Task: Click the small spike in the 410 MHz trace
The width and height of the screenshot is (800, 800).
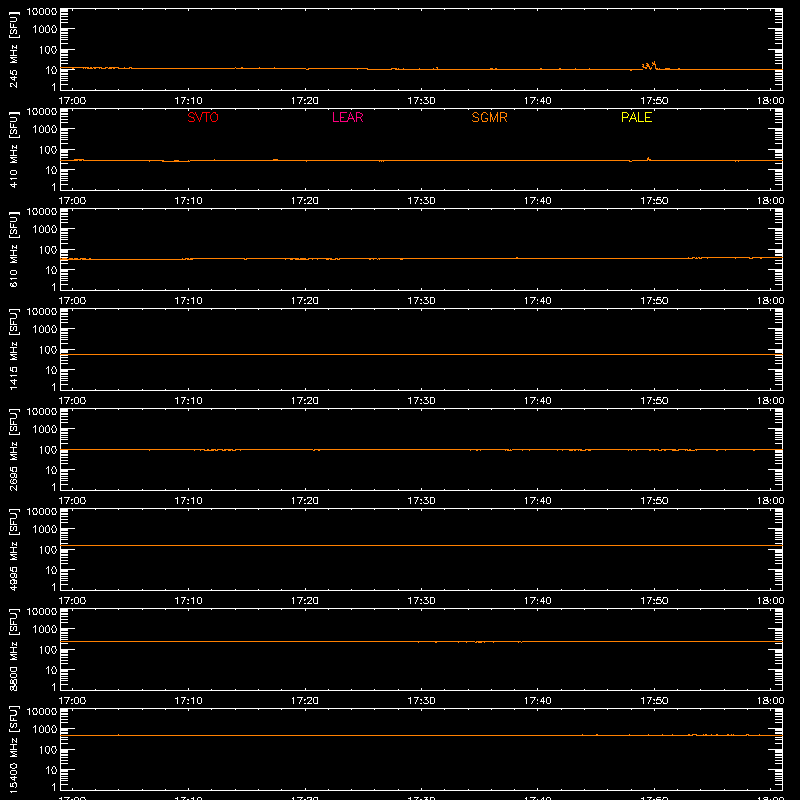Action: pyautogui.click(x=648, y=159)
